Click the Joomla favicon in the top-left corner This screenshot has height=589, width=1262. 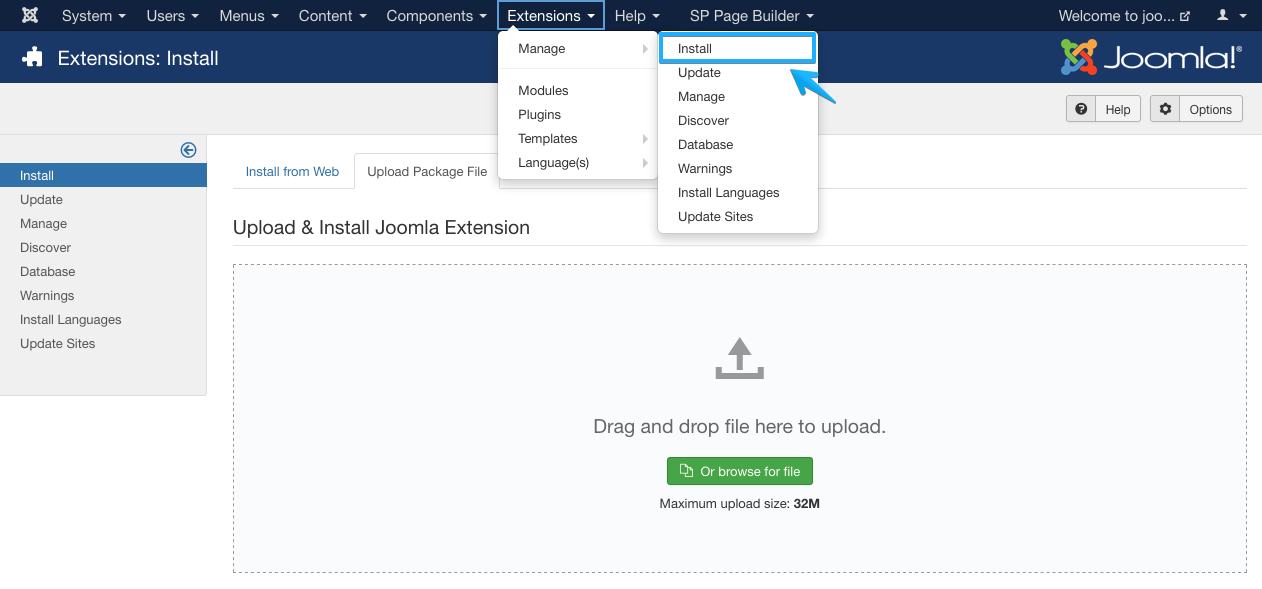coord(29,15)
